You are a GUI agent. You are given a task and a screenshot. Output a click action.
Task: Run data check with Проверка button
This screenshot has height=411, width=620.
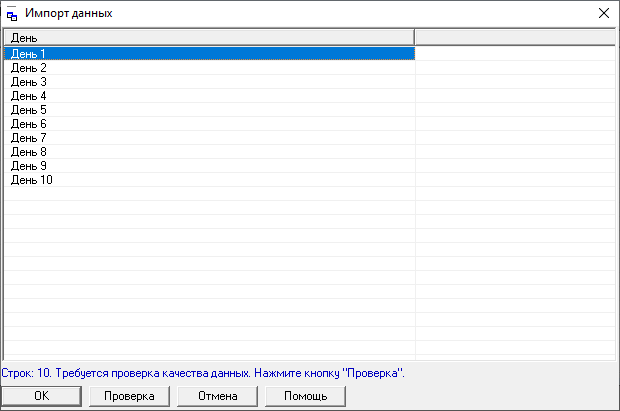click(x=129, y=396)
